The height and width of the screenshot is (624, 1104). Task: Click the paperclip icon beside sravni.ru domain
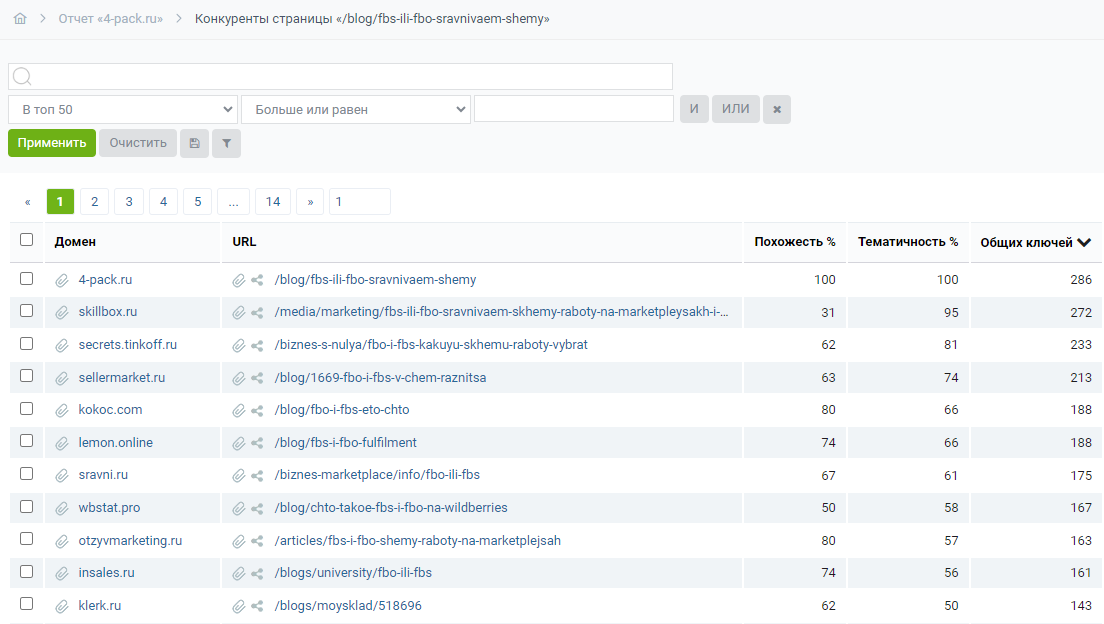(62, 475)
